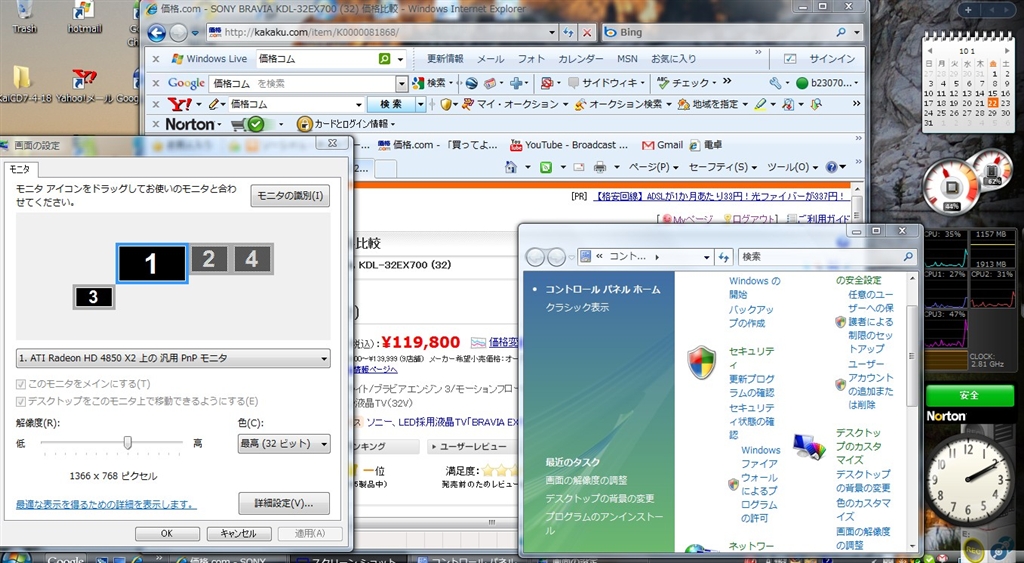Click the IE RSS feeds icon
The width and height of the screenshot is (1024, 563).
(546, 167)
